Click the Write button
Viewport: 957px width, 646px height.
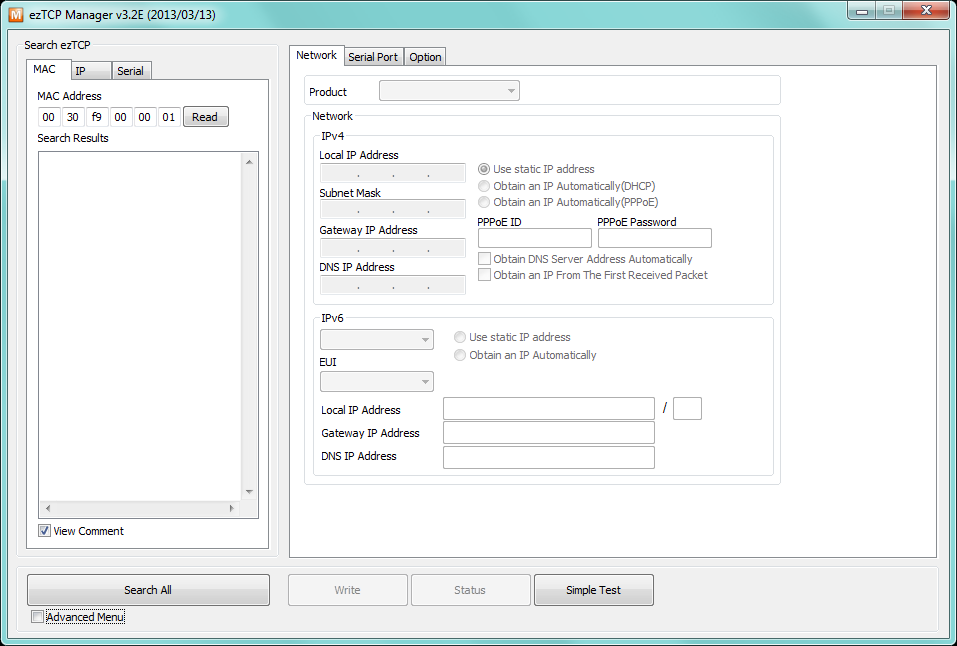[348, 590]
